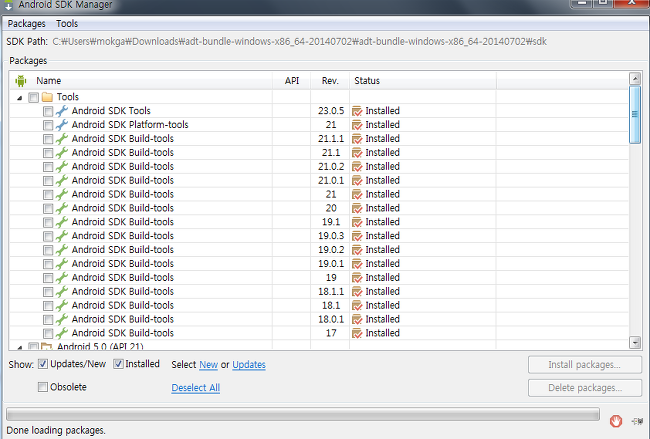Check the Android SDK Platform-tools checkbox

click(48, 125)
